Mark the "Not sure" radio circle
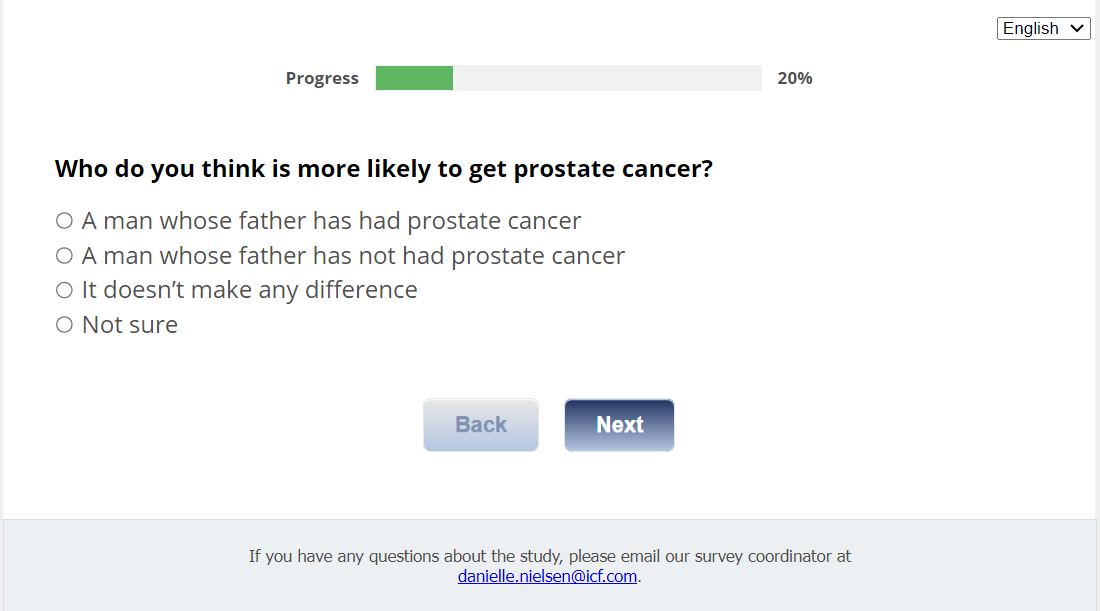The height and width of the screenshot is (611, 1100). click(65, 325)
